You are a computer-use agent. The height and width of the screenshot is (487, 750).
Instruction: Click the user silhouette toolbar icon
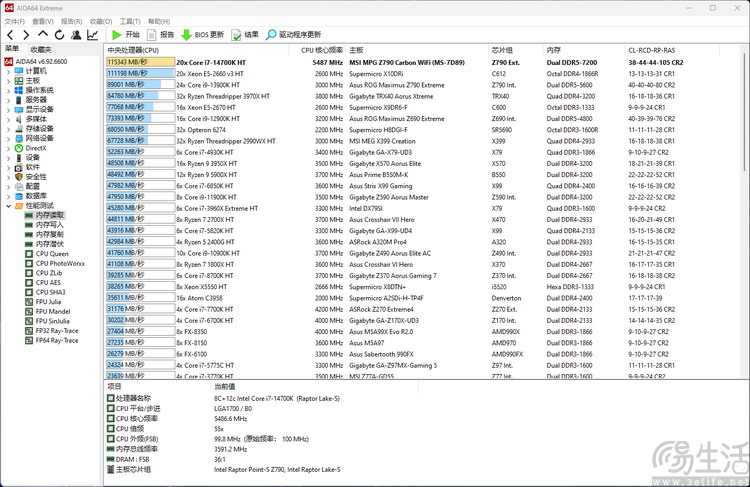click(76, 34)
